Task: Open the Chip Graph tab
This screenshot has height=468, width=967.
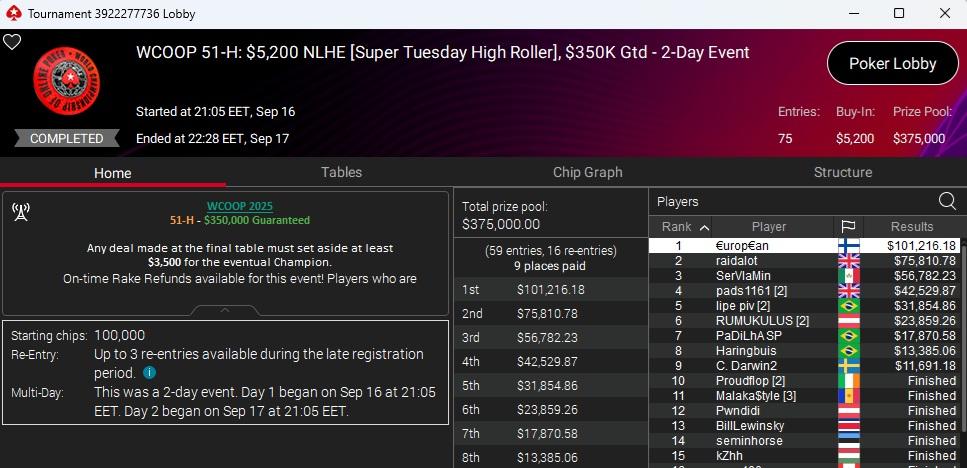Action: click(x=588, y=172)
